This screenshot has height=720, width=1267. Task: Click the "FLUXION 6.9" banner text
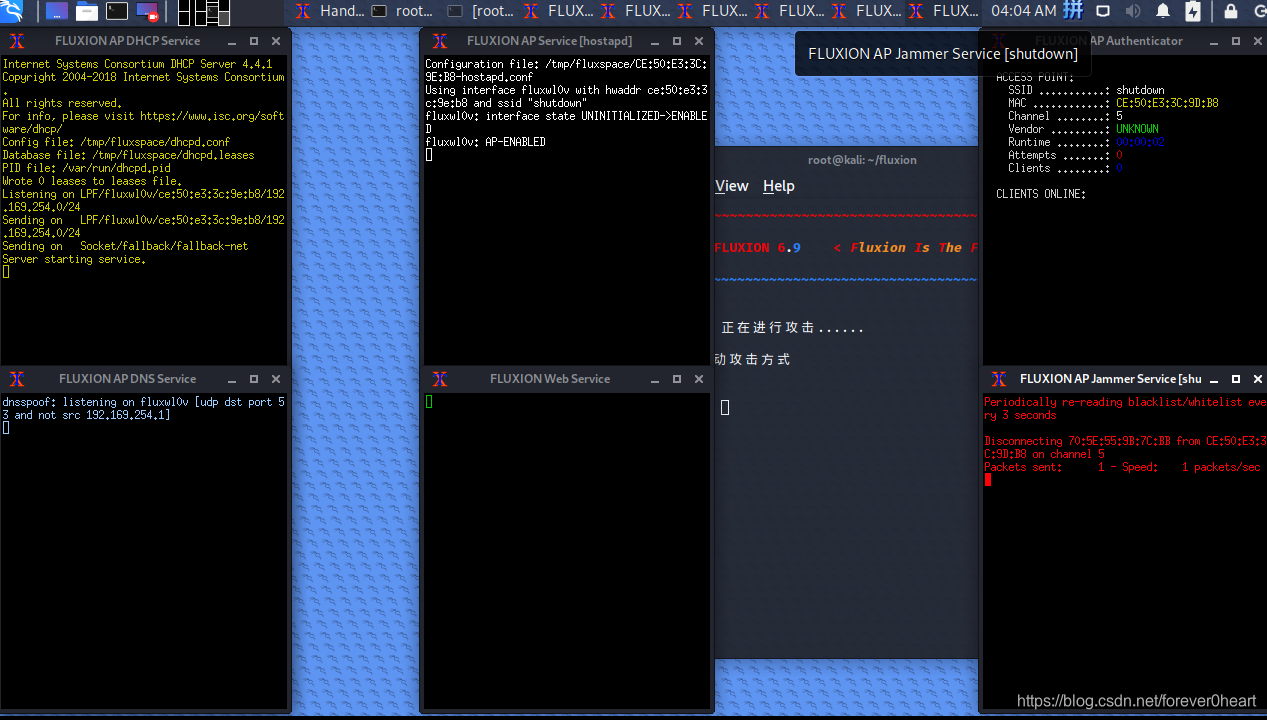pos(758,247)
